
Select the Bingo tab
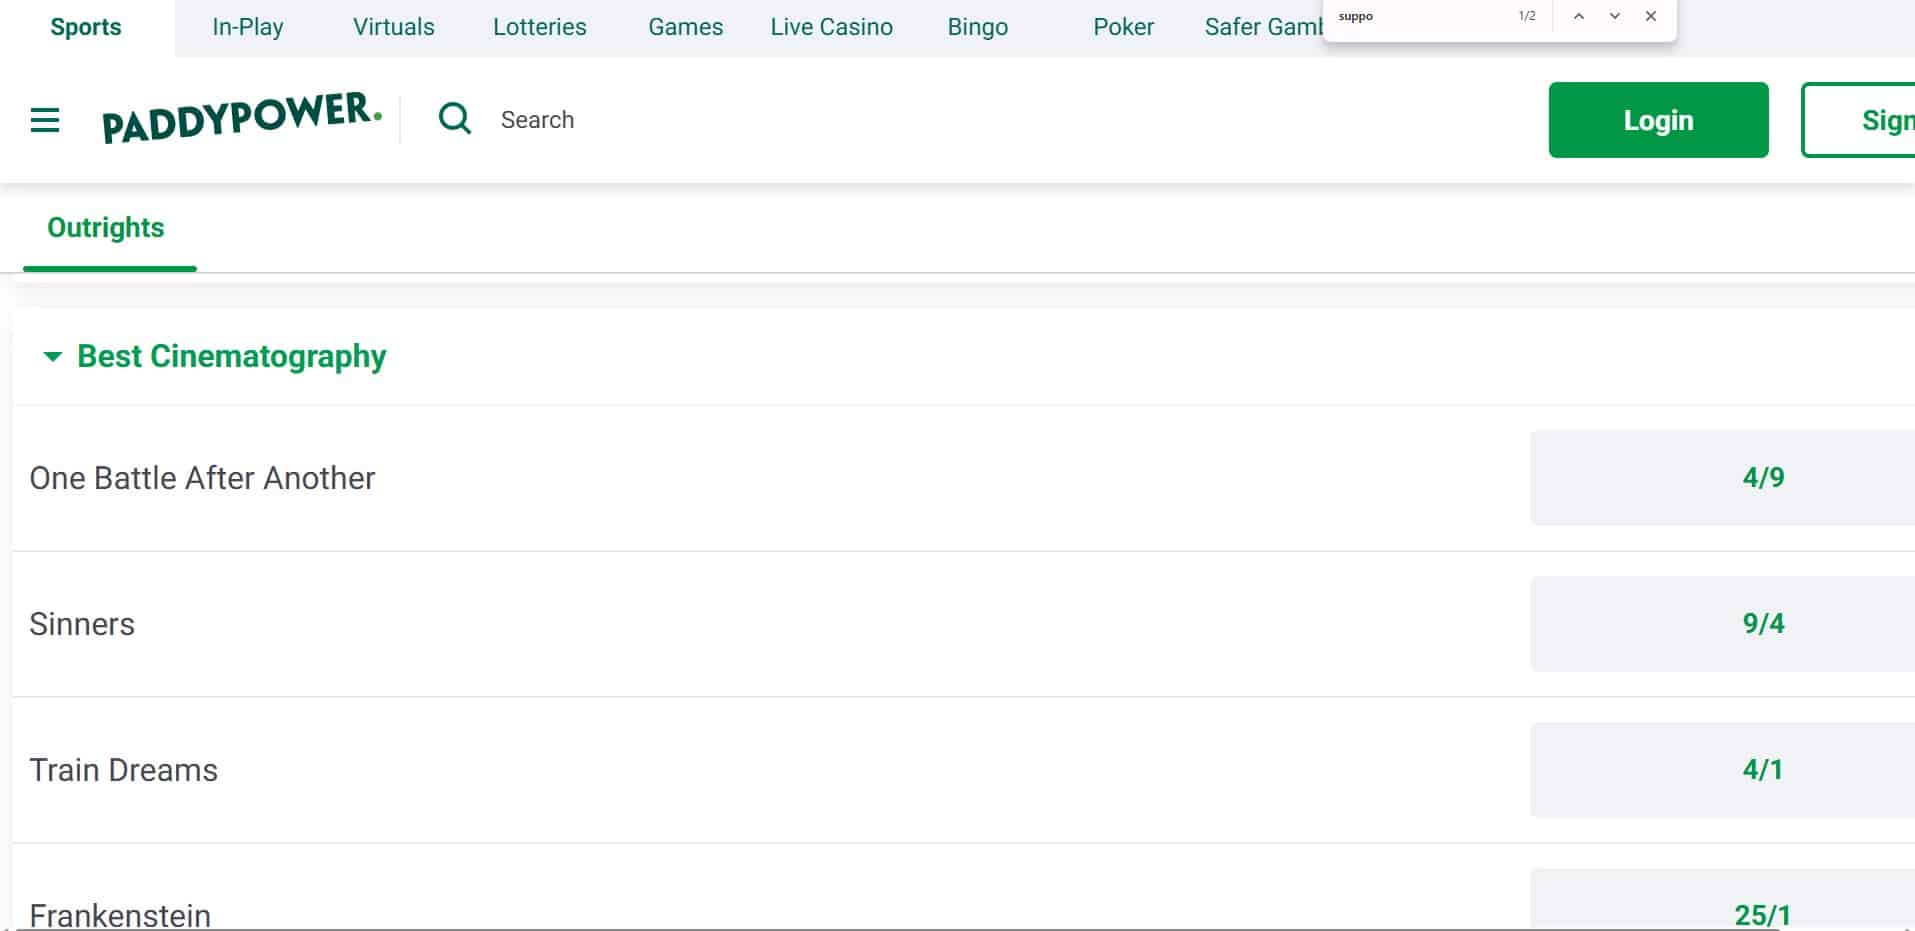coord(977,27)
